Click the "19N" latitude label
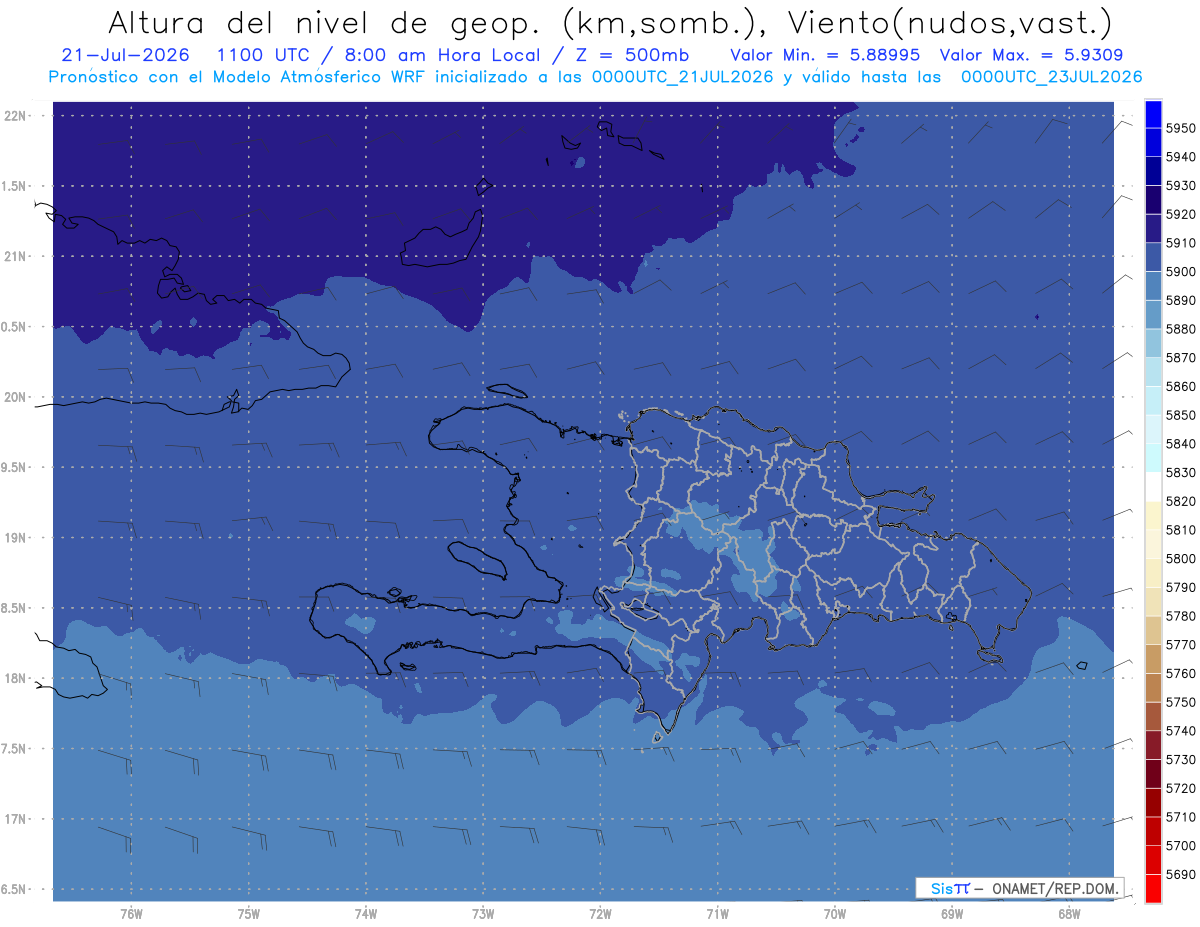 pos(15,538)
